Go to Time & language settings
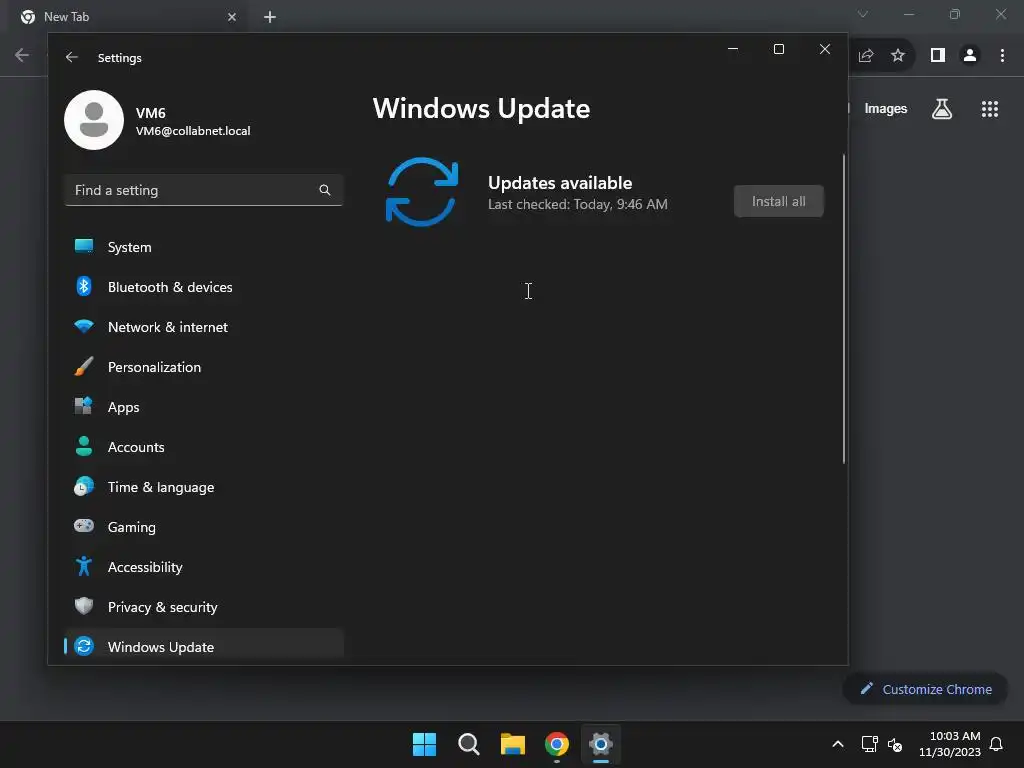 (204, 487)
